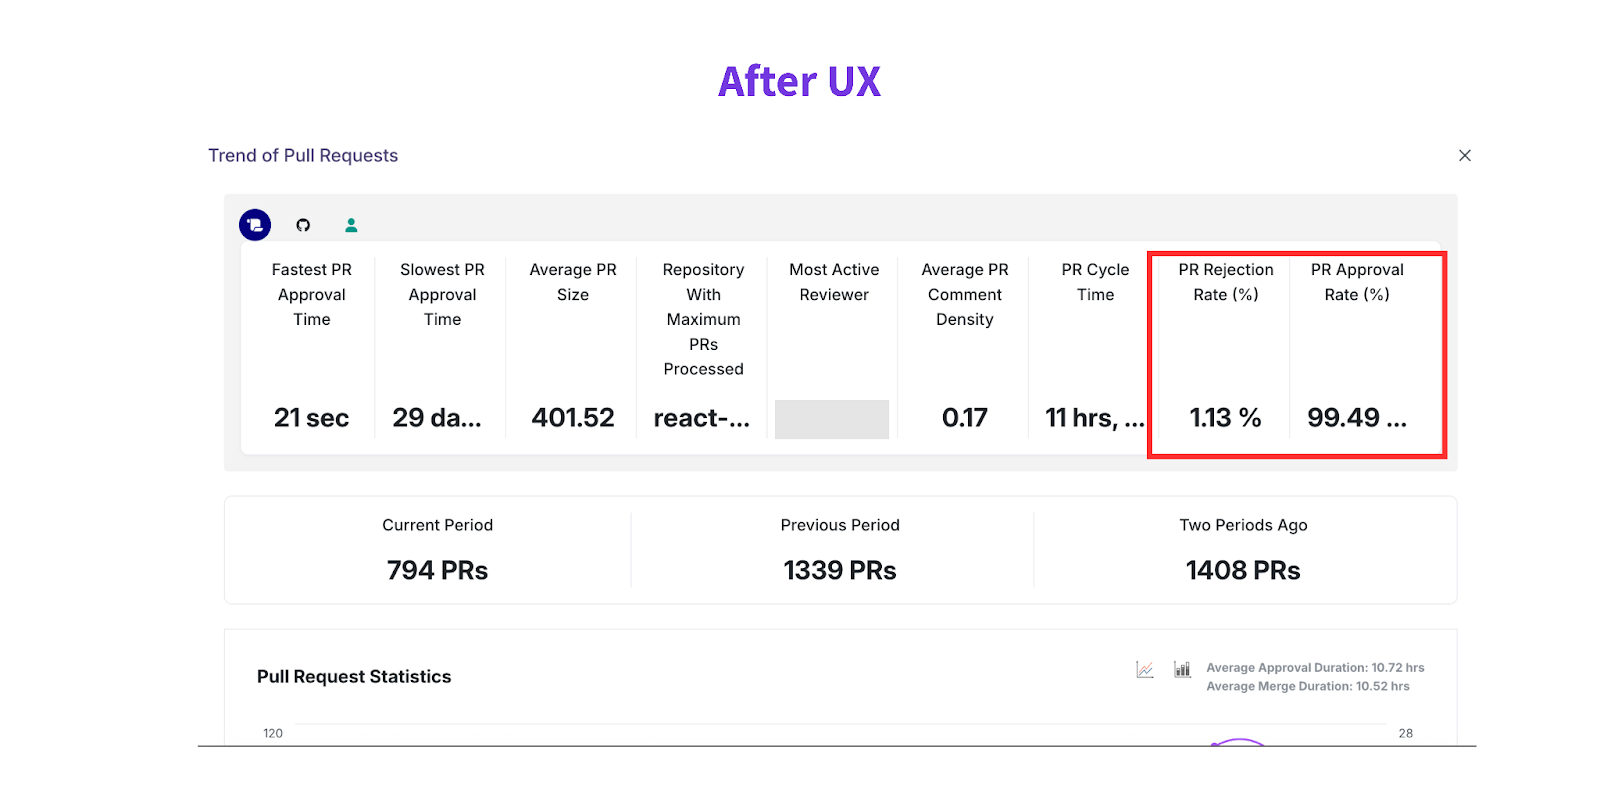Open the teal user profile icon tab
The image size is (1600, 800).
(x=351, y=225)
